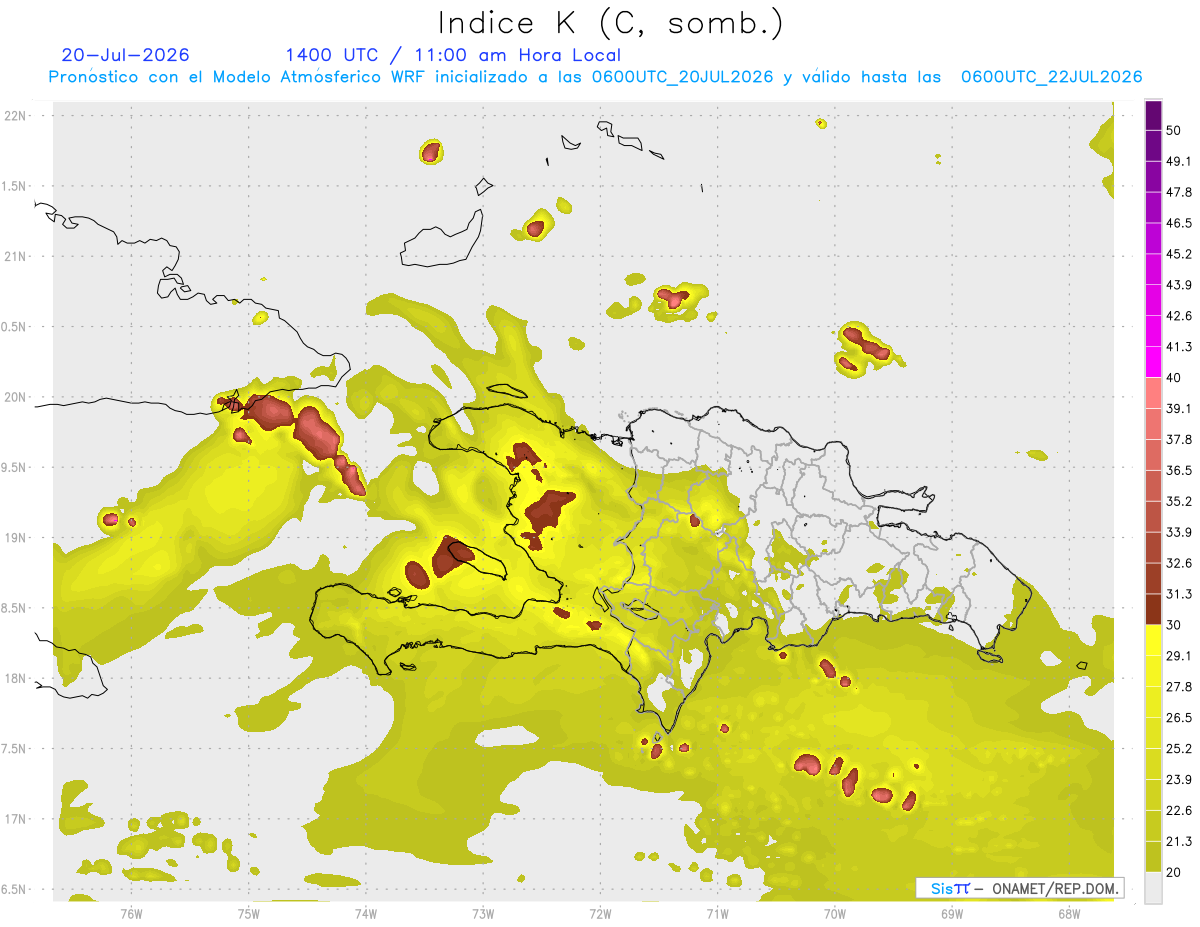Click the '74W' longitude label
1200x927 pixels.
pyautogui.click(x=365, y=913)
